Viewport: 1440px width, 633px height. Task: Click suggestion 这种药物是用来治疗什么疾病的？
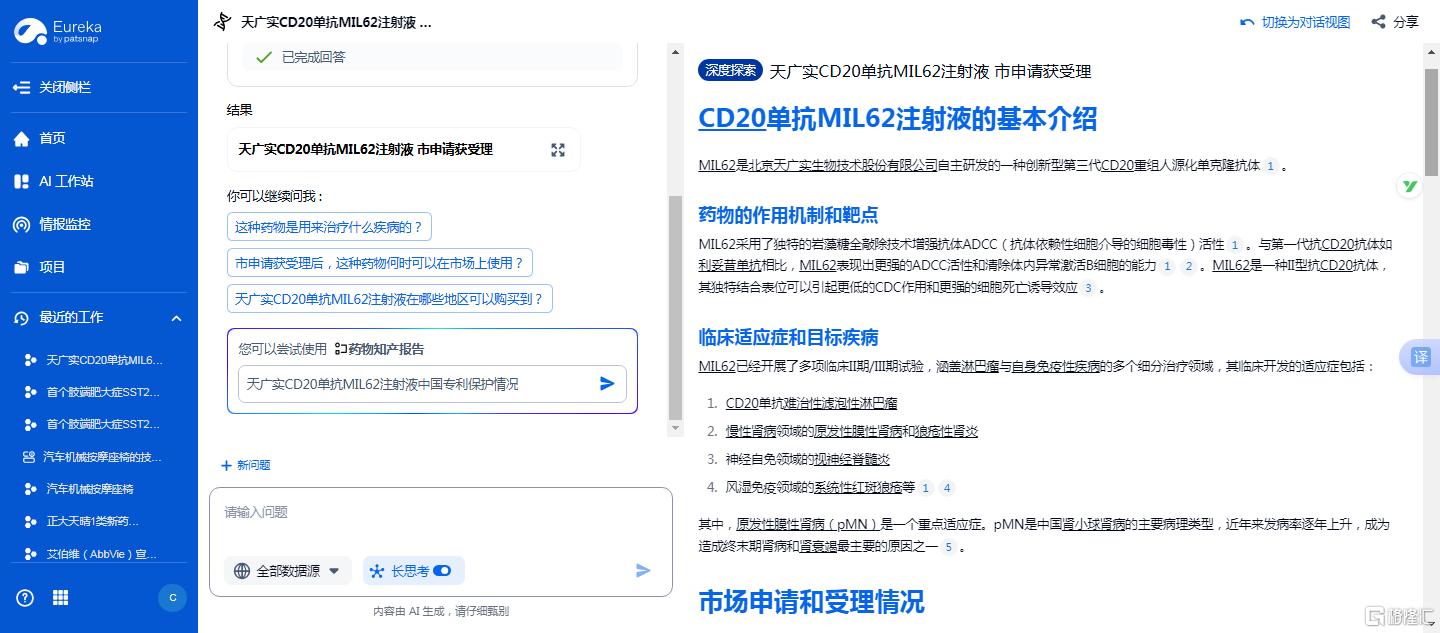[329, 227]
